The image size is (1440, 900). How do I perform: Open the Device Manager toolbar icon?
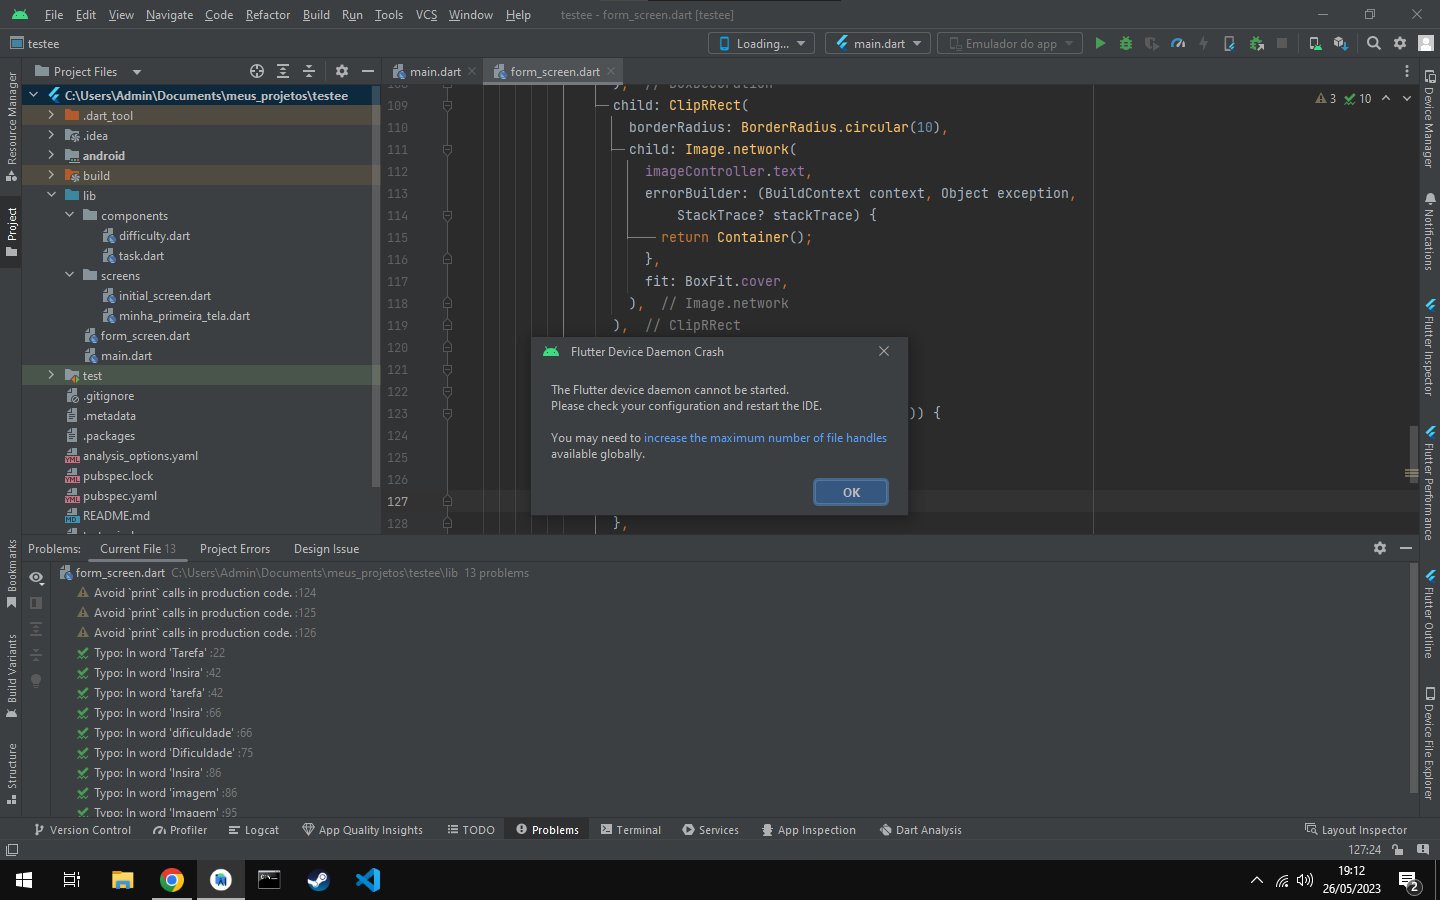pyautogui.click(x=1315, y=43)
